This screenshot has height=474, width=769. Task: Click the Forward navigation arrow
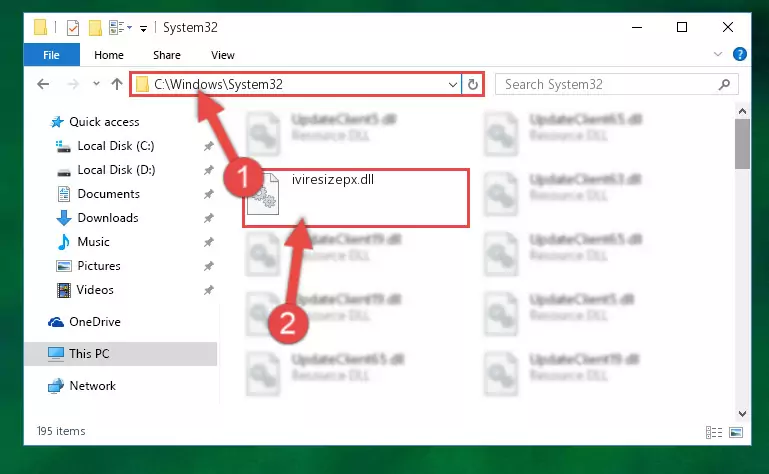[x=73, y=84]
